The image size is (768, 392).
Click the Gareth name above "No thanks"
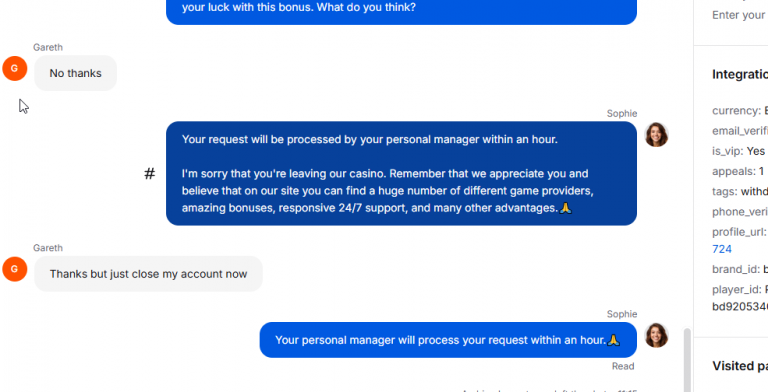coord(48,48)
